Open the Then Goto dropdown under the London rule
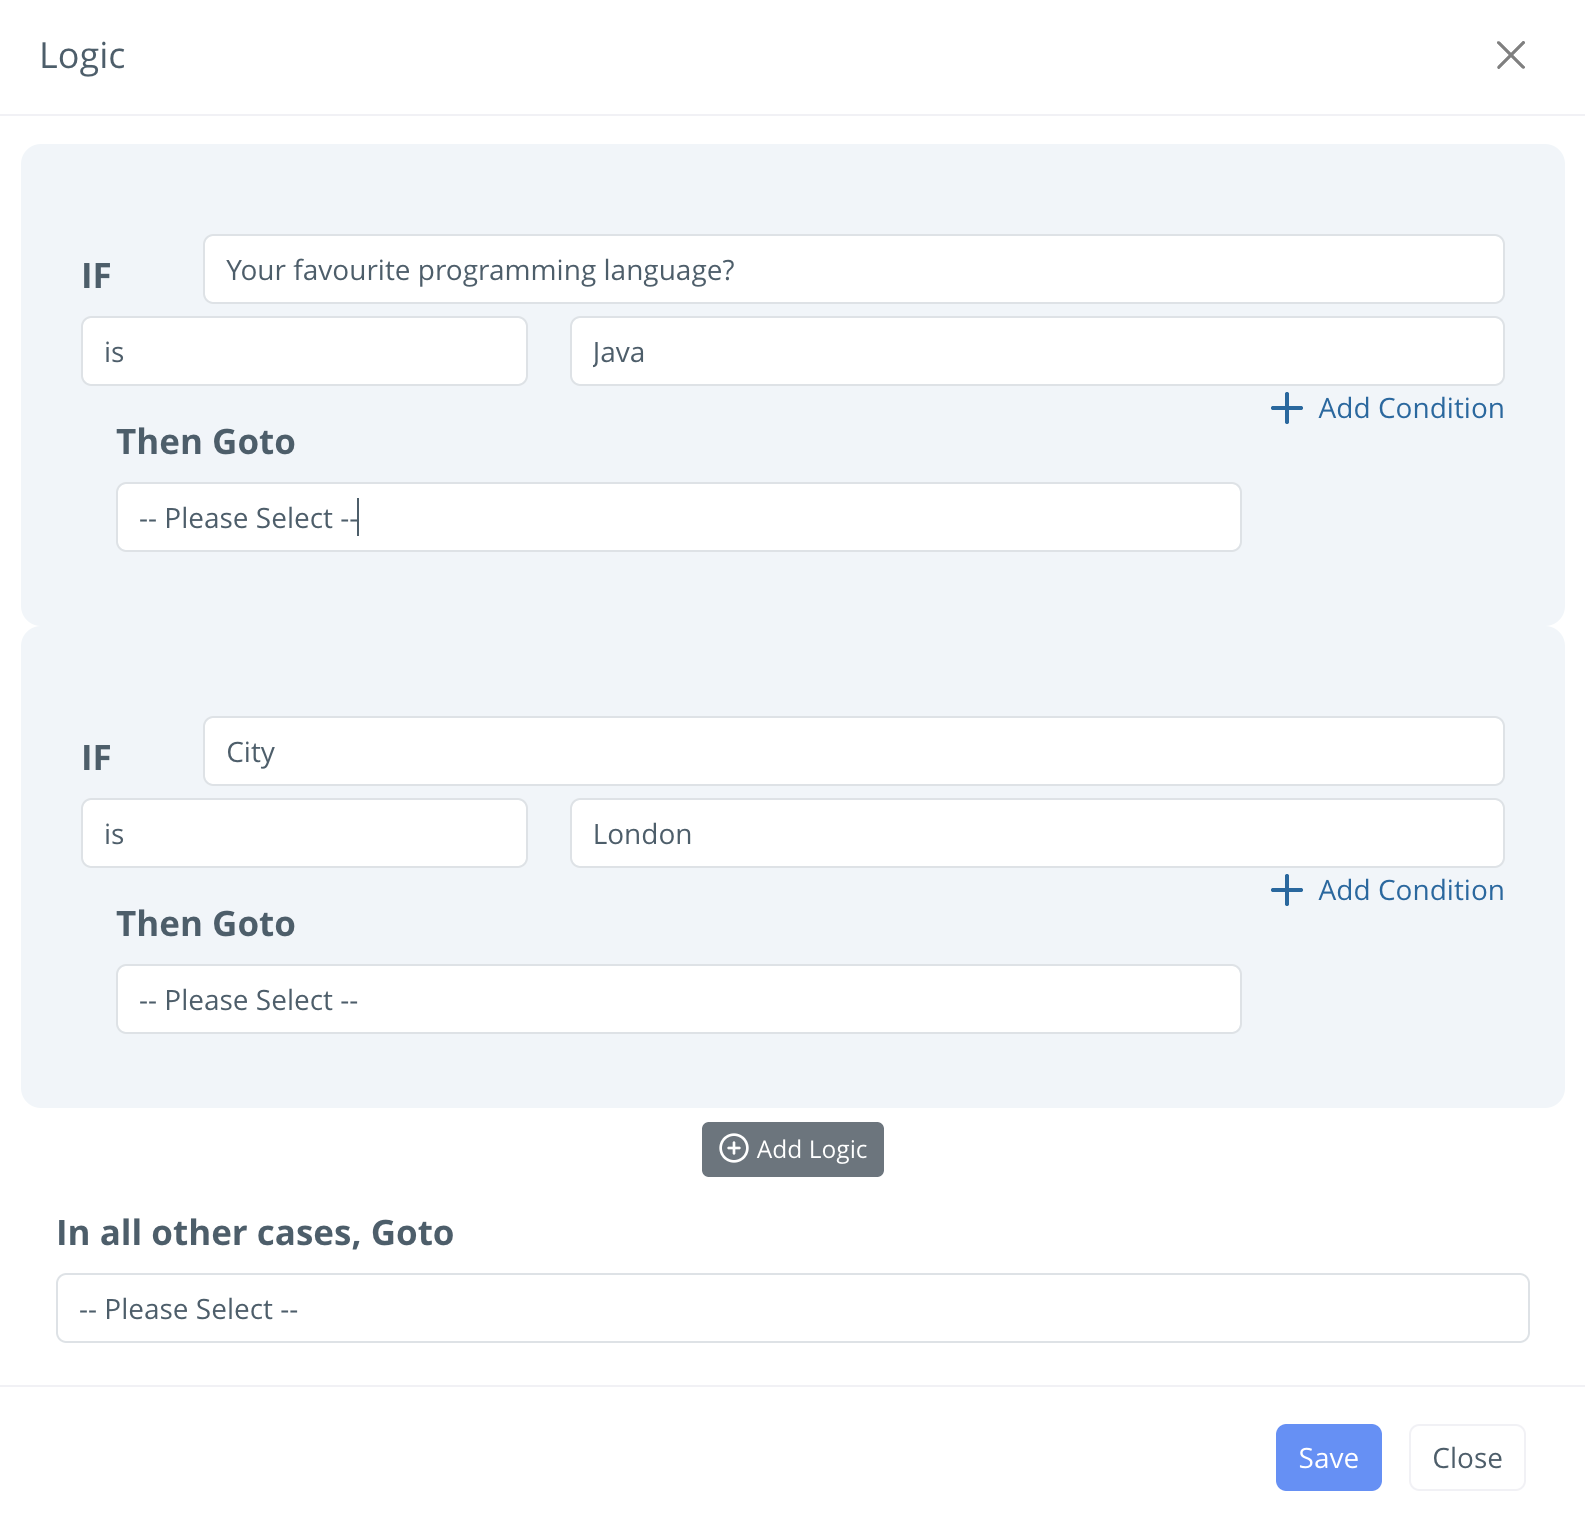This screenshot has width=1586, height=1520. pyautogui.click(x=678, y=1000)
